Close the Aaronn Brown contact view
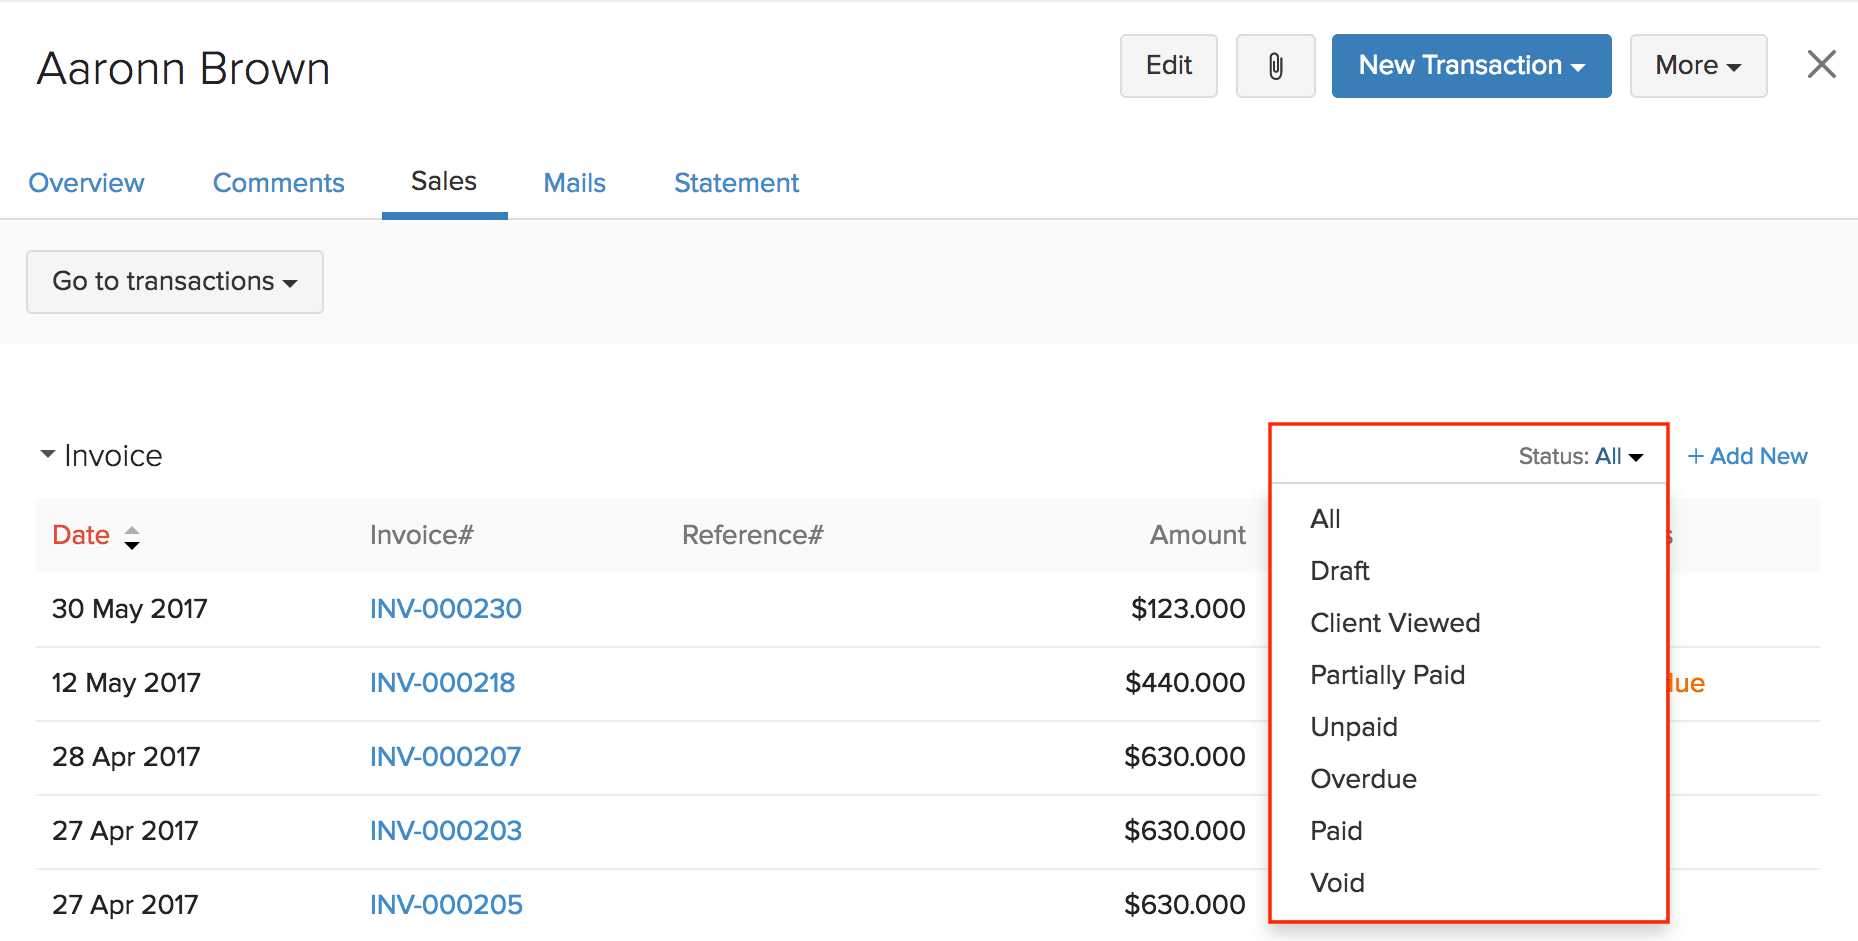This screenshot has width=1858, height=941. point(1822,64)
